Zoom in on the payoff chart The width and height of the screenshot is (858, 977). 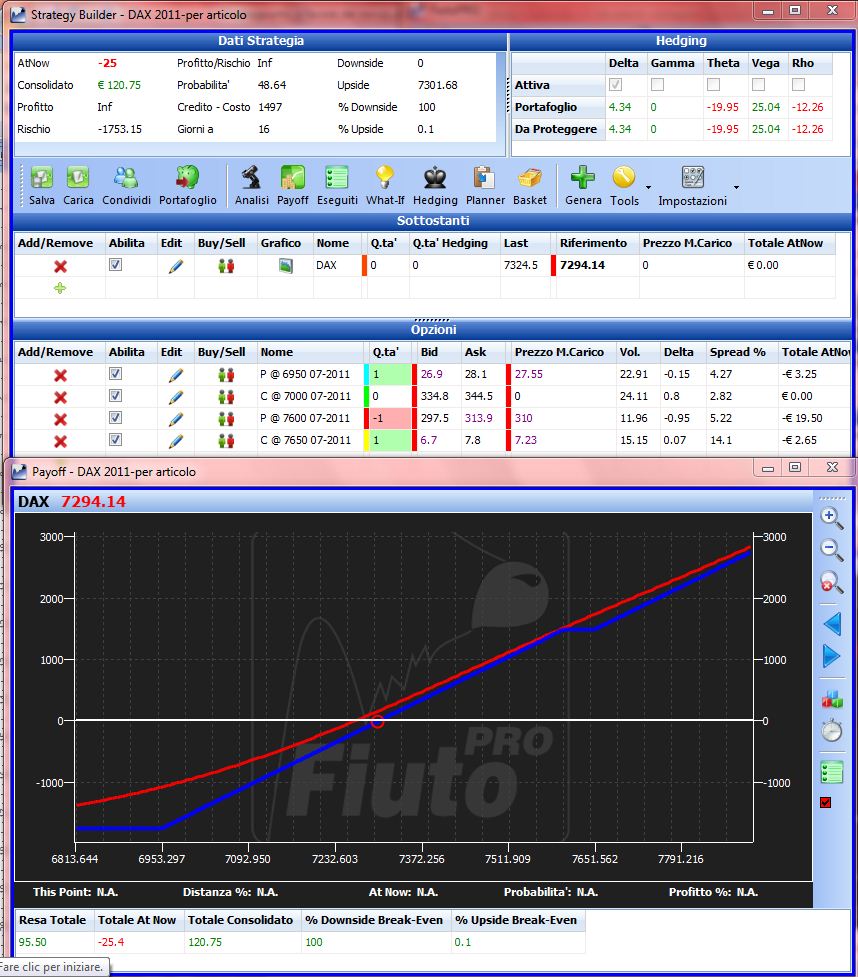click(831, 517)
